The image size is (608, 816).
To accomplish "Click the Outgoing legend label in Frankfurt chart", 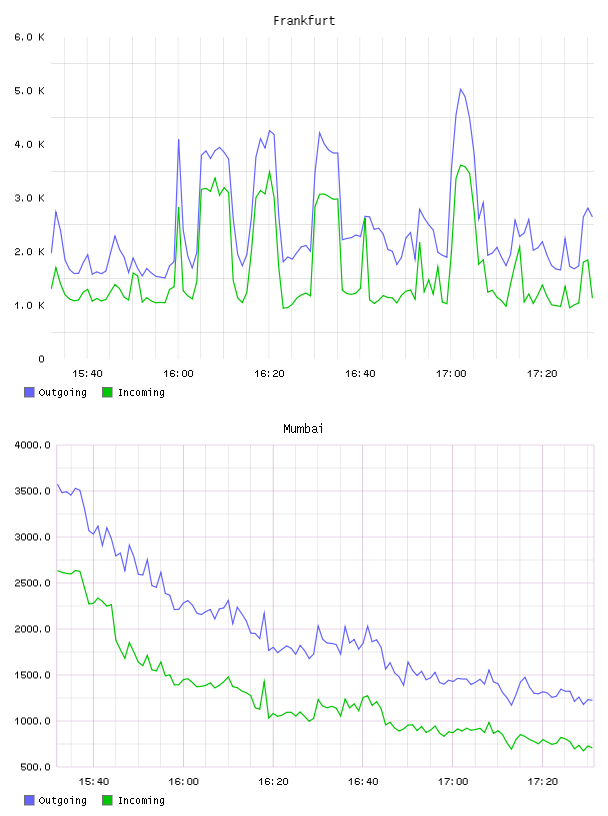I will [62, 393].
